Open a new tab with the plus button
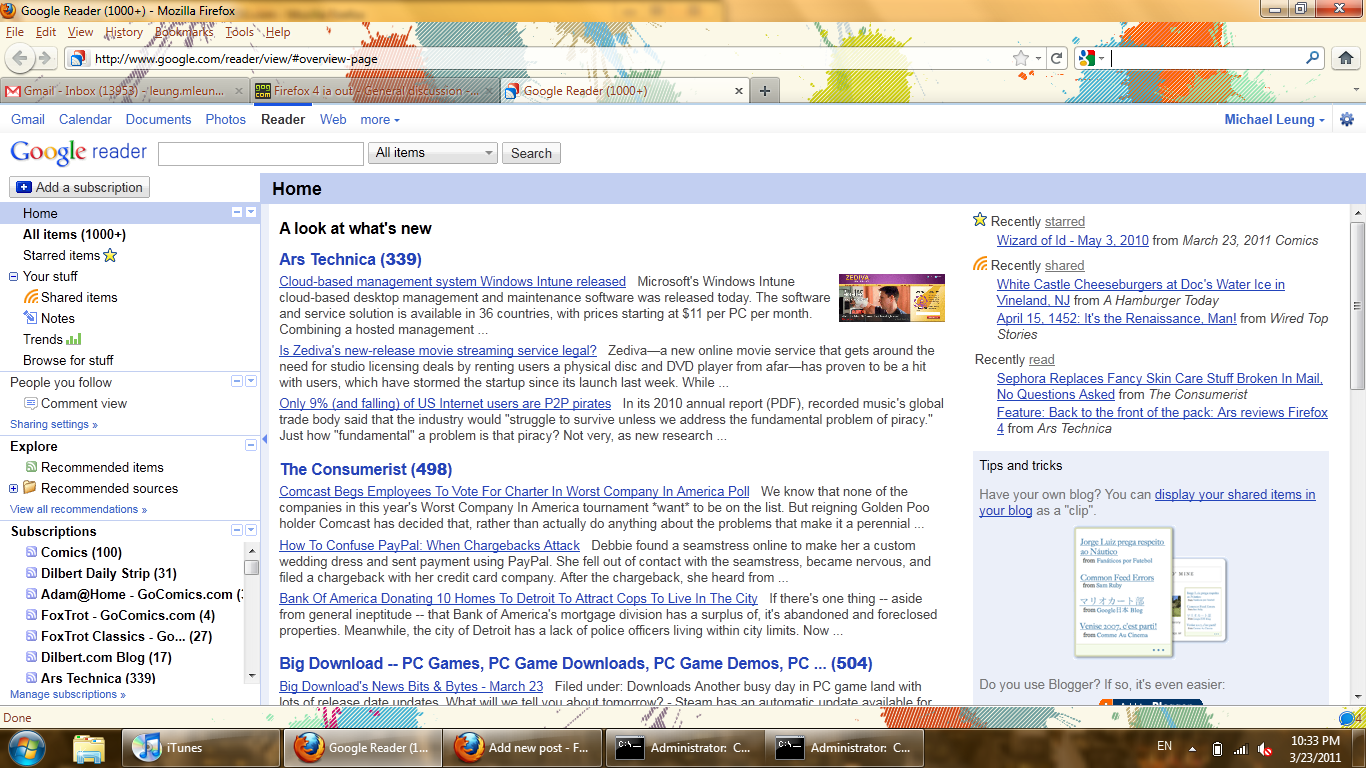The width and height of the screenshot is (1366, 768). 765,91
